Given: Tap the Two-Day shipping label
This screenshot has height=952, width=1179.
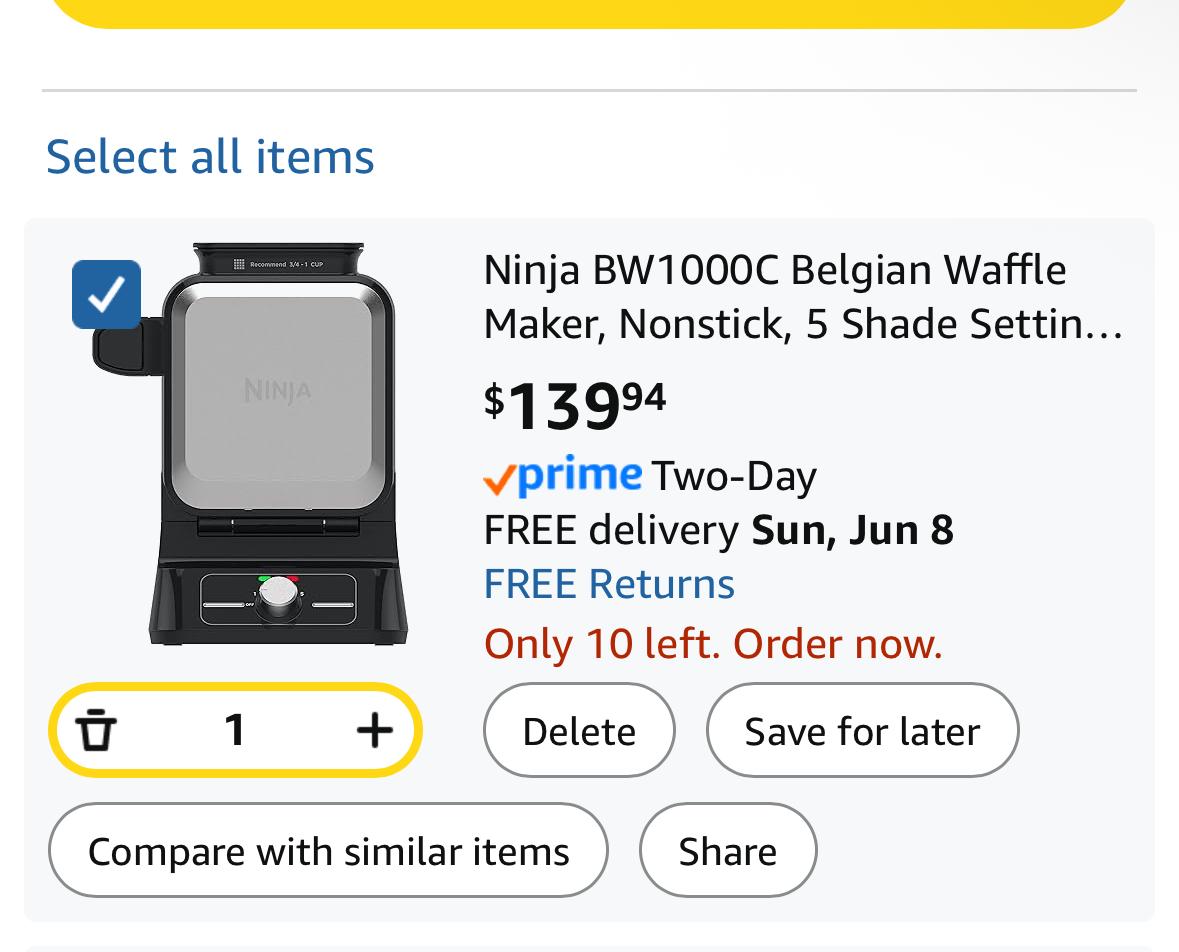Looking at the screenshot, I should click(734, 477).
